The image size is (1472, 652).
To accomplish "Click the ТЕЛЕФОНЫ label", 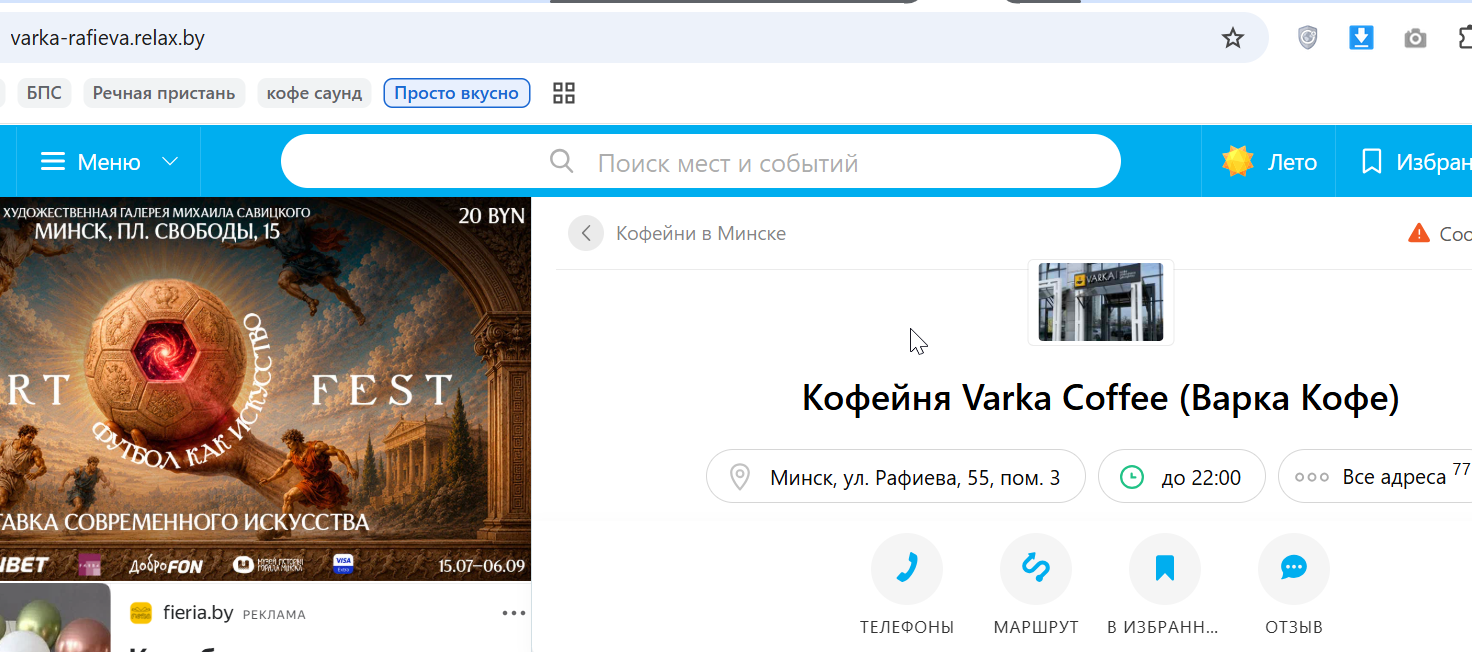I will pos(907,628).
